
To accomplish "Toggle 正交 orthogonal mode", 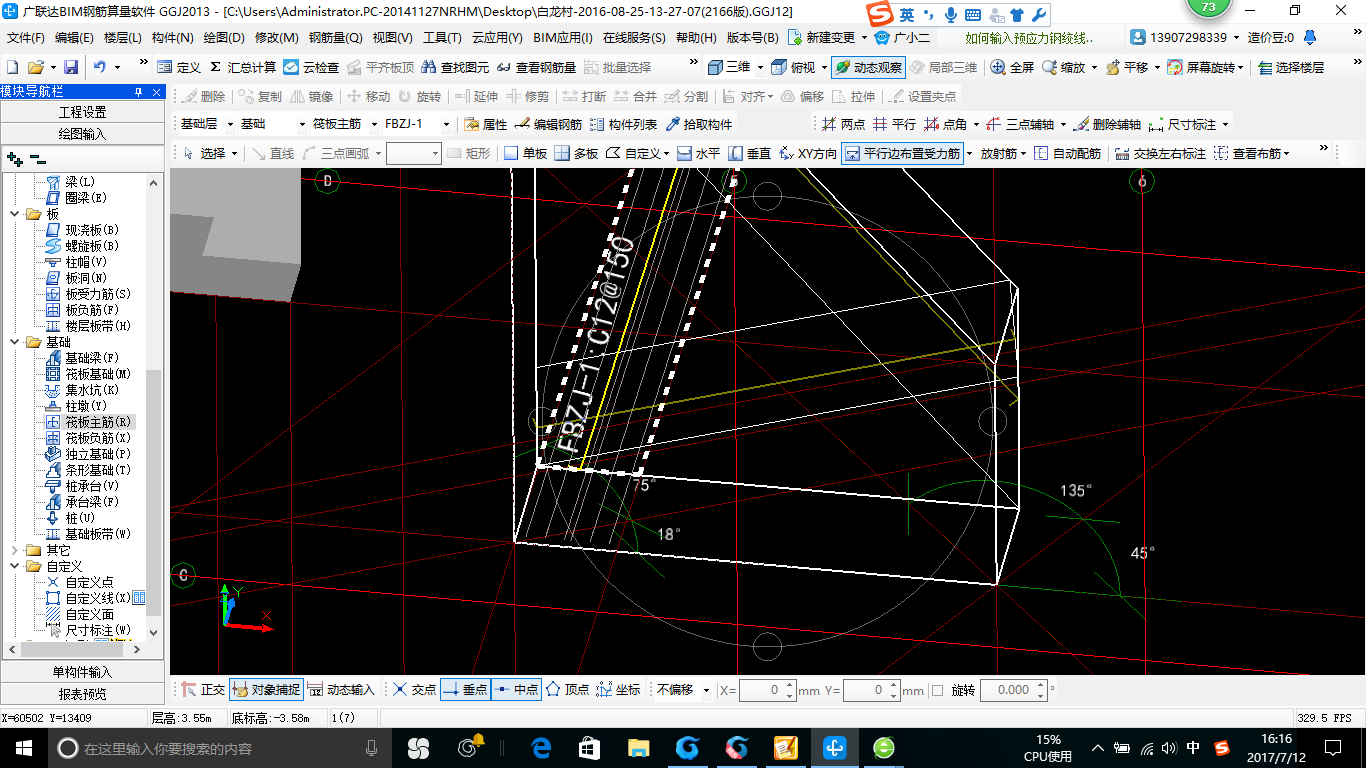I will [203, 689].
